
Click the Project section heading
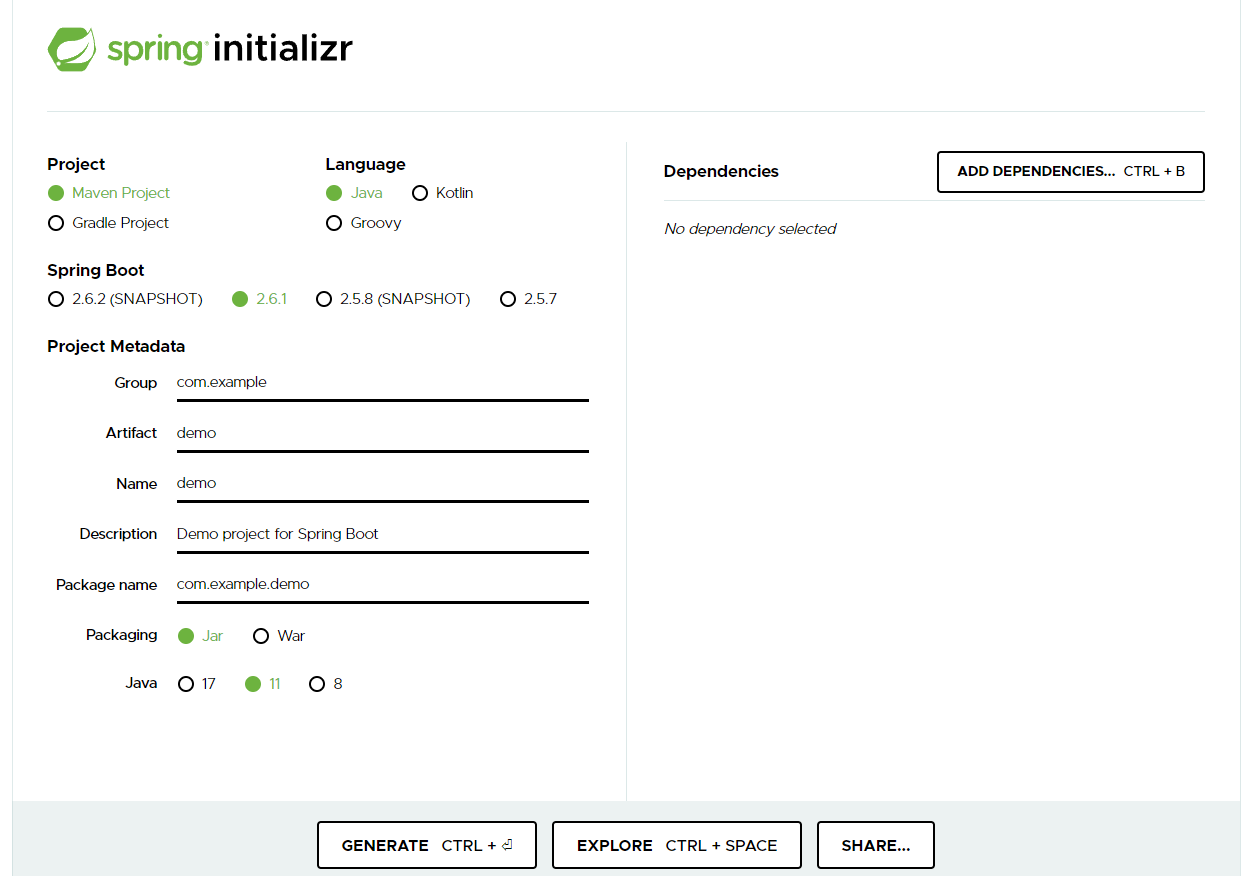(76, 165)
